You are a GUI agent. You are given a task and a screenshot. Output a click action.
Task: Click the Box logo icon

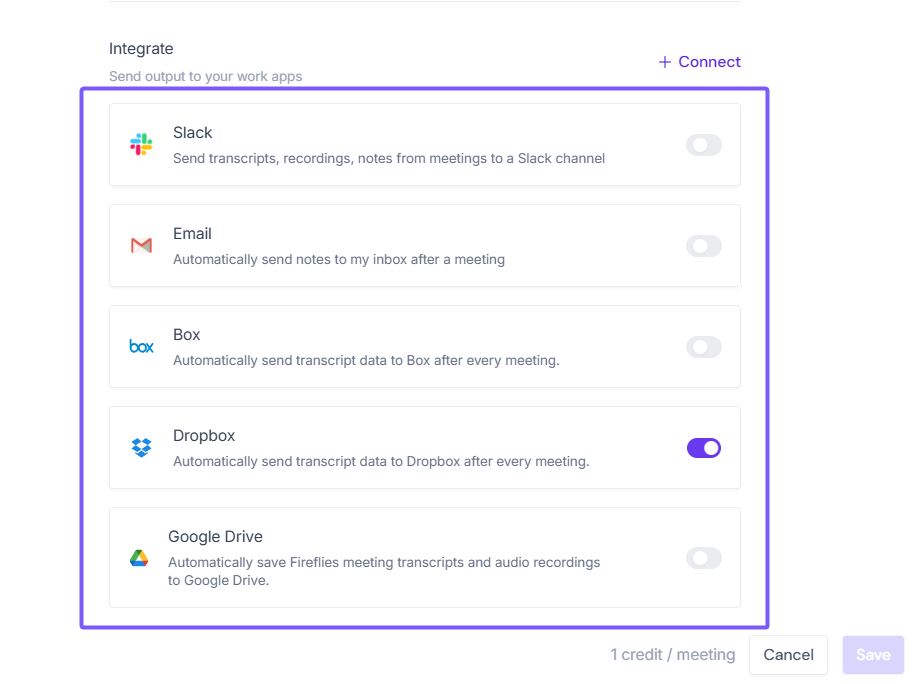[141, 347]
